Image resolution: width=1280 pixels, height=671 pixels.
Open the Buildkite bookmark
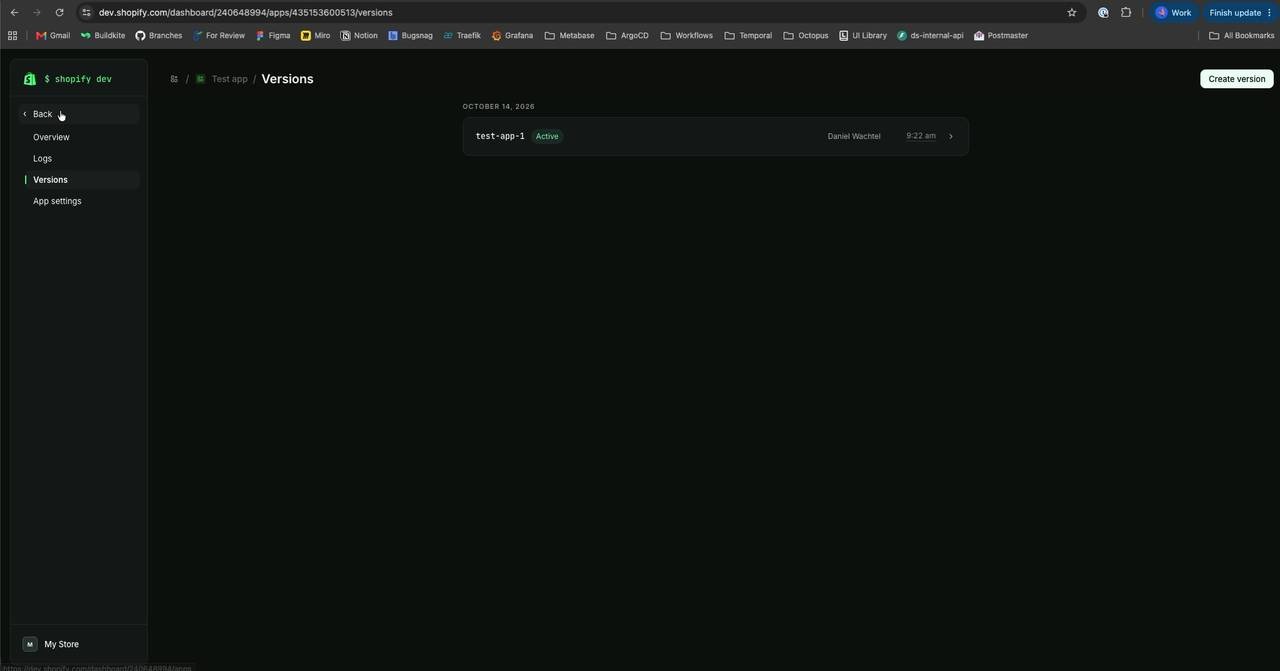103,36
